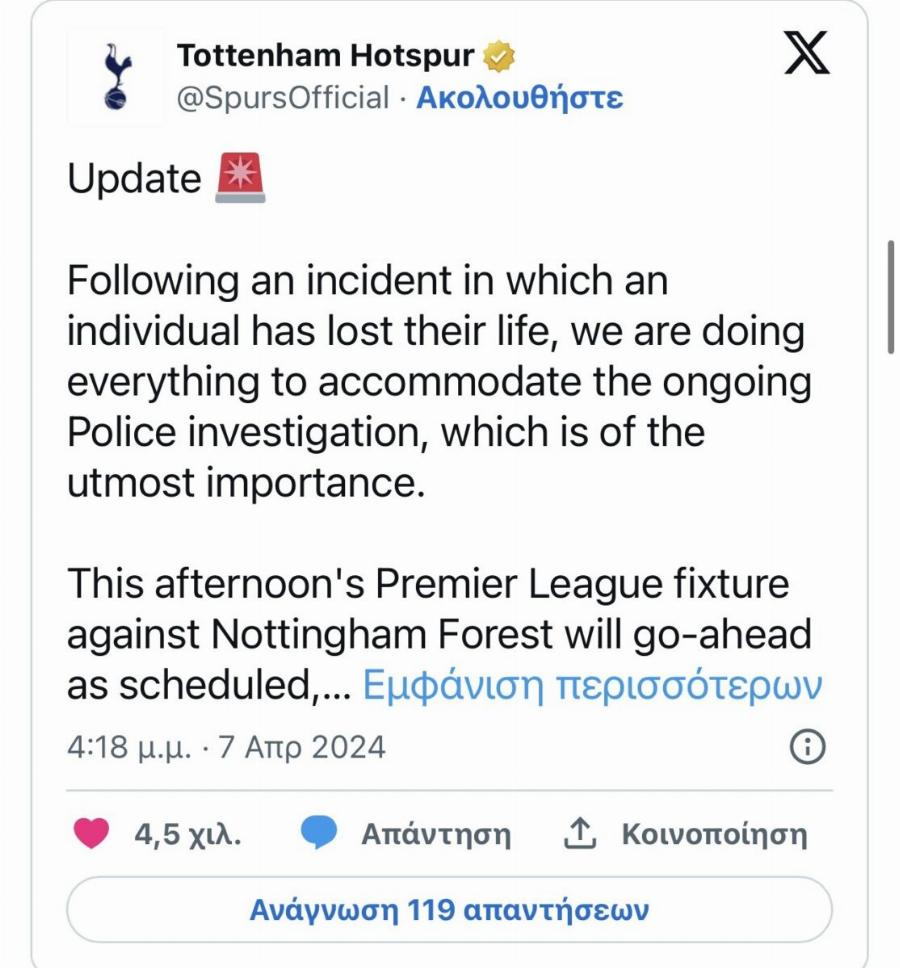The image size is (900, 968).
Task: Click the blue reply bubble icon
Action: (x=319, y=834)
